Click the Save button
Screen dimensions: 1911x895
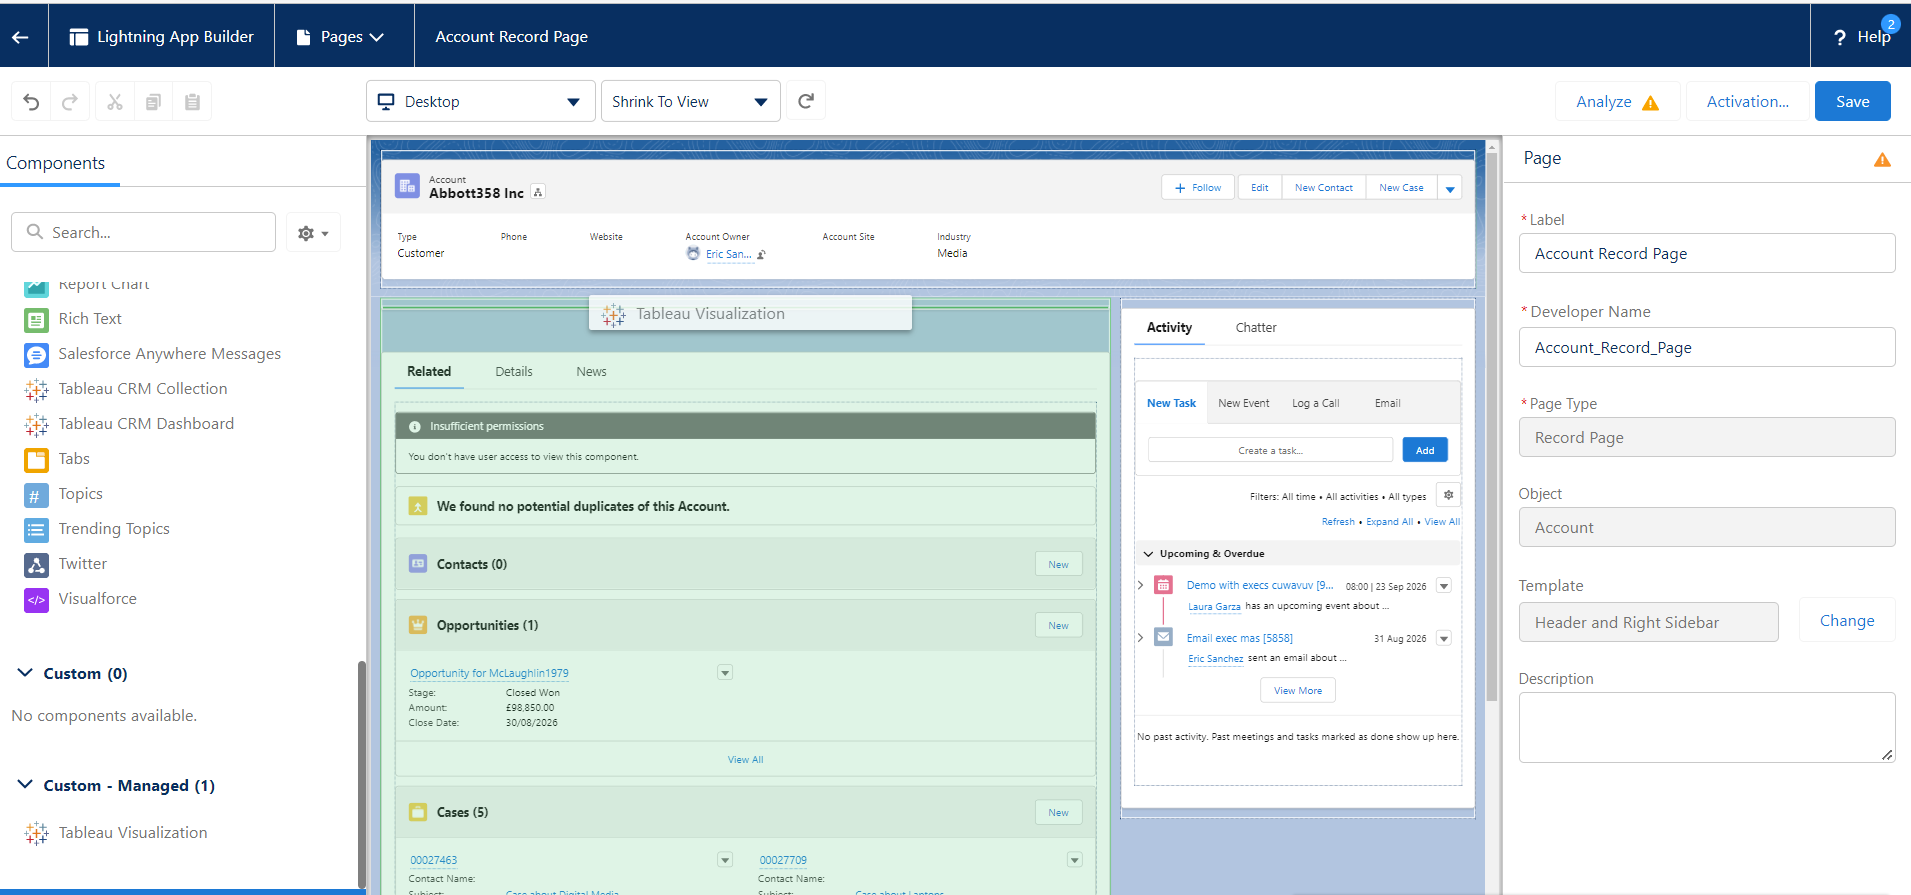[1852, 102]
